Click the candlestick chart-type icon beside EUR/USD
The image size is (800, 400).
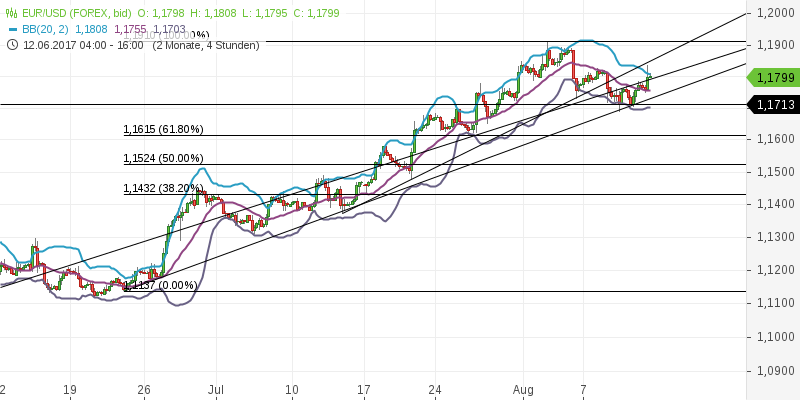pyautogui.click(x=11, y=14)
